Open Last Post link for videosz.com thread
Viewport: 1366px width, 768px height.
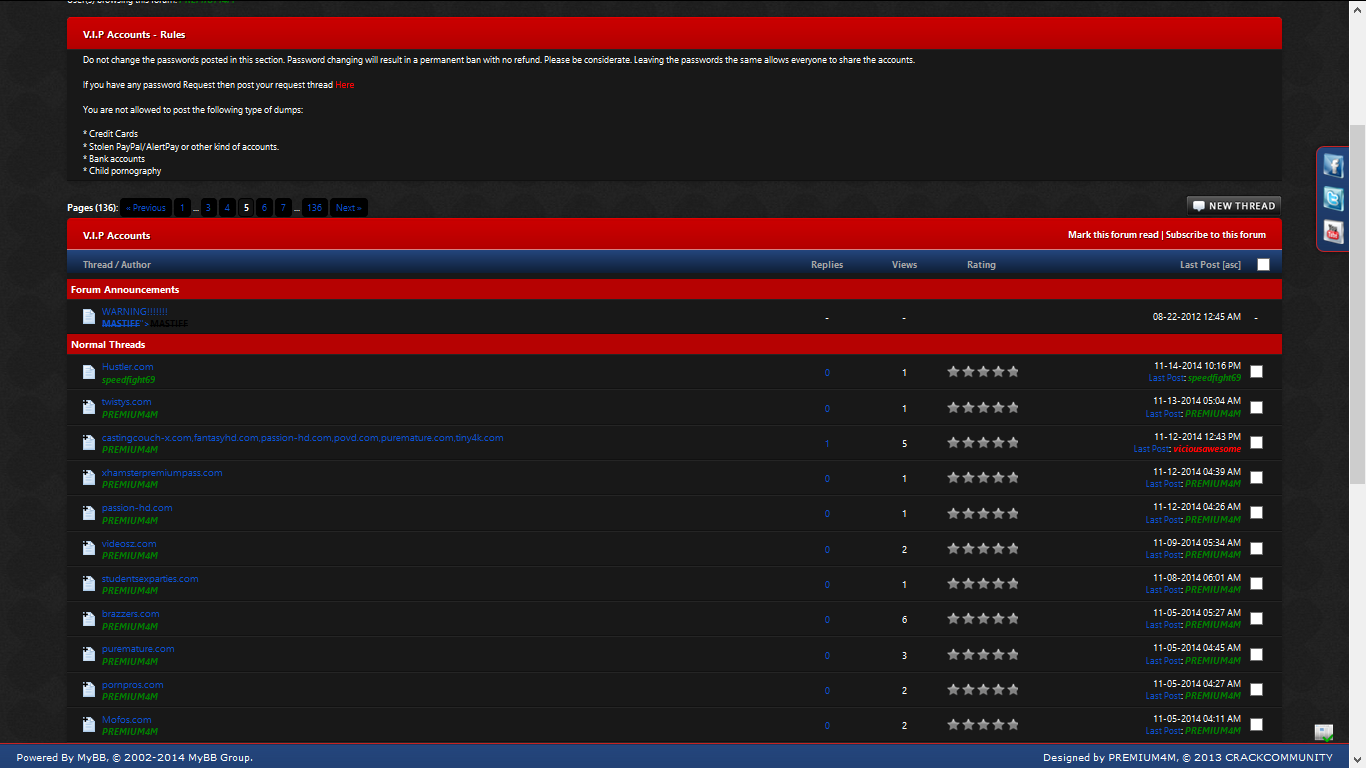(x=1163, y=555)
